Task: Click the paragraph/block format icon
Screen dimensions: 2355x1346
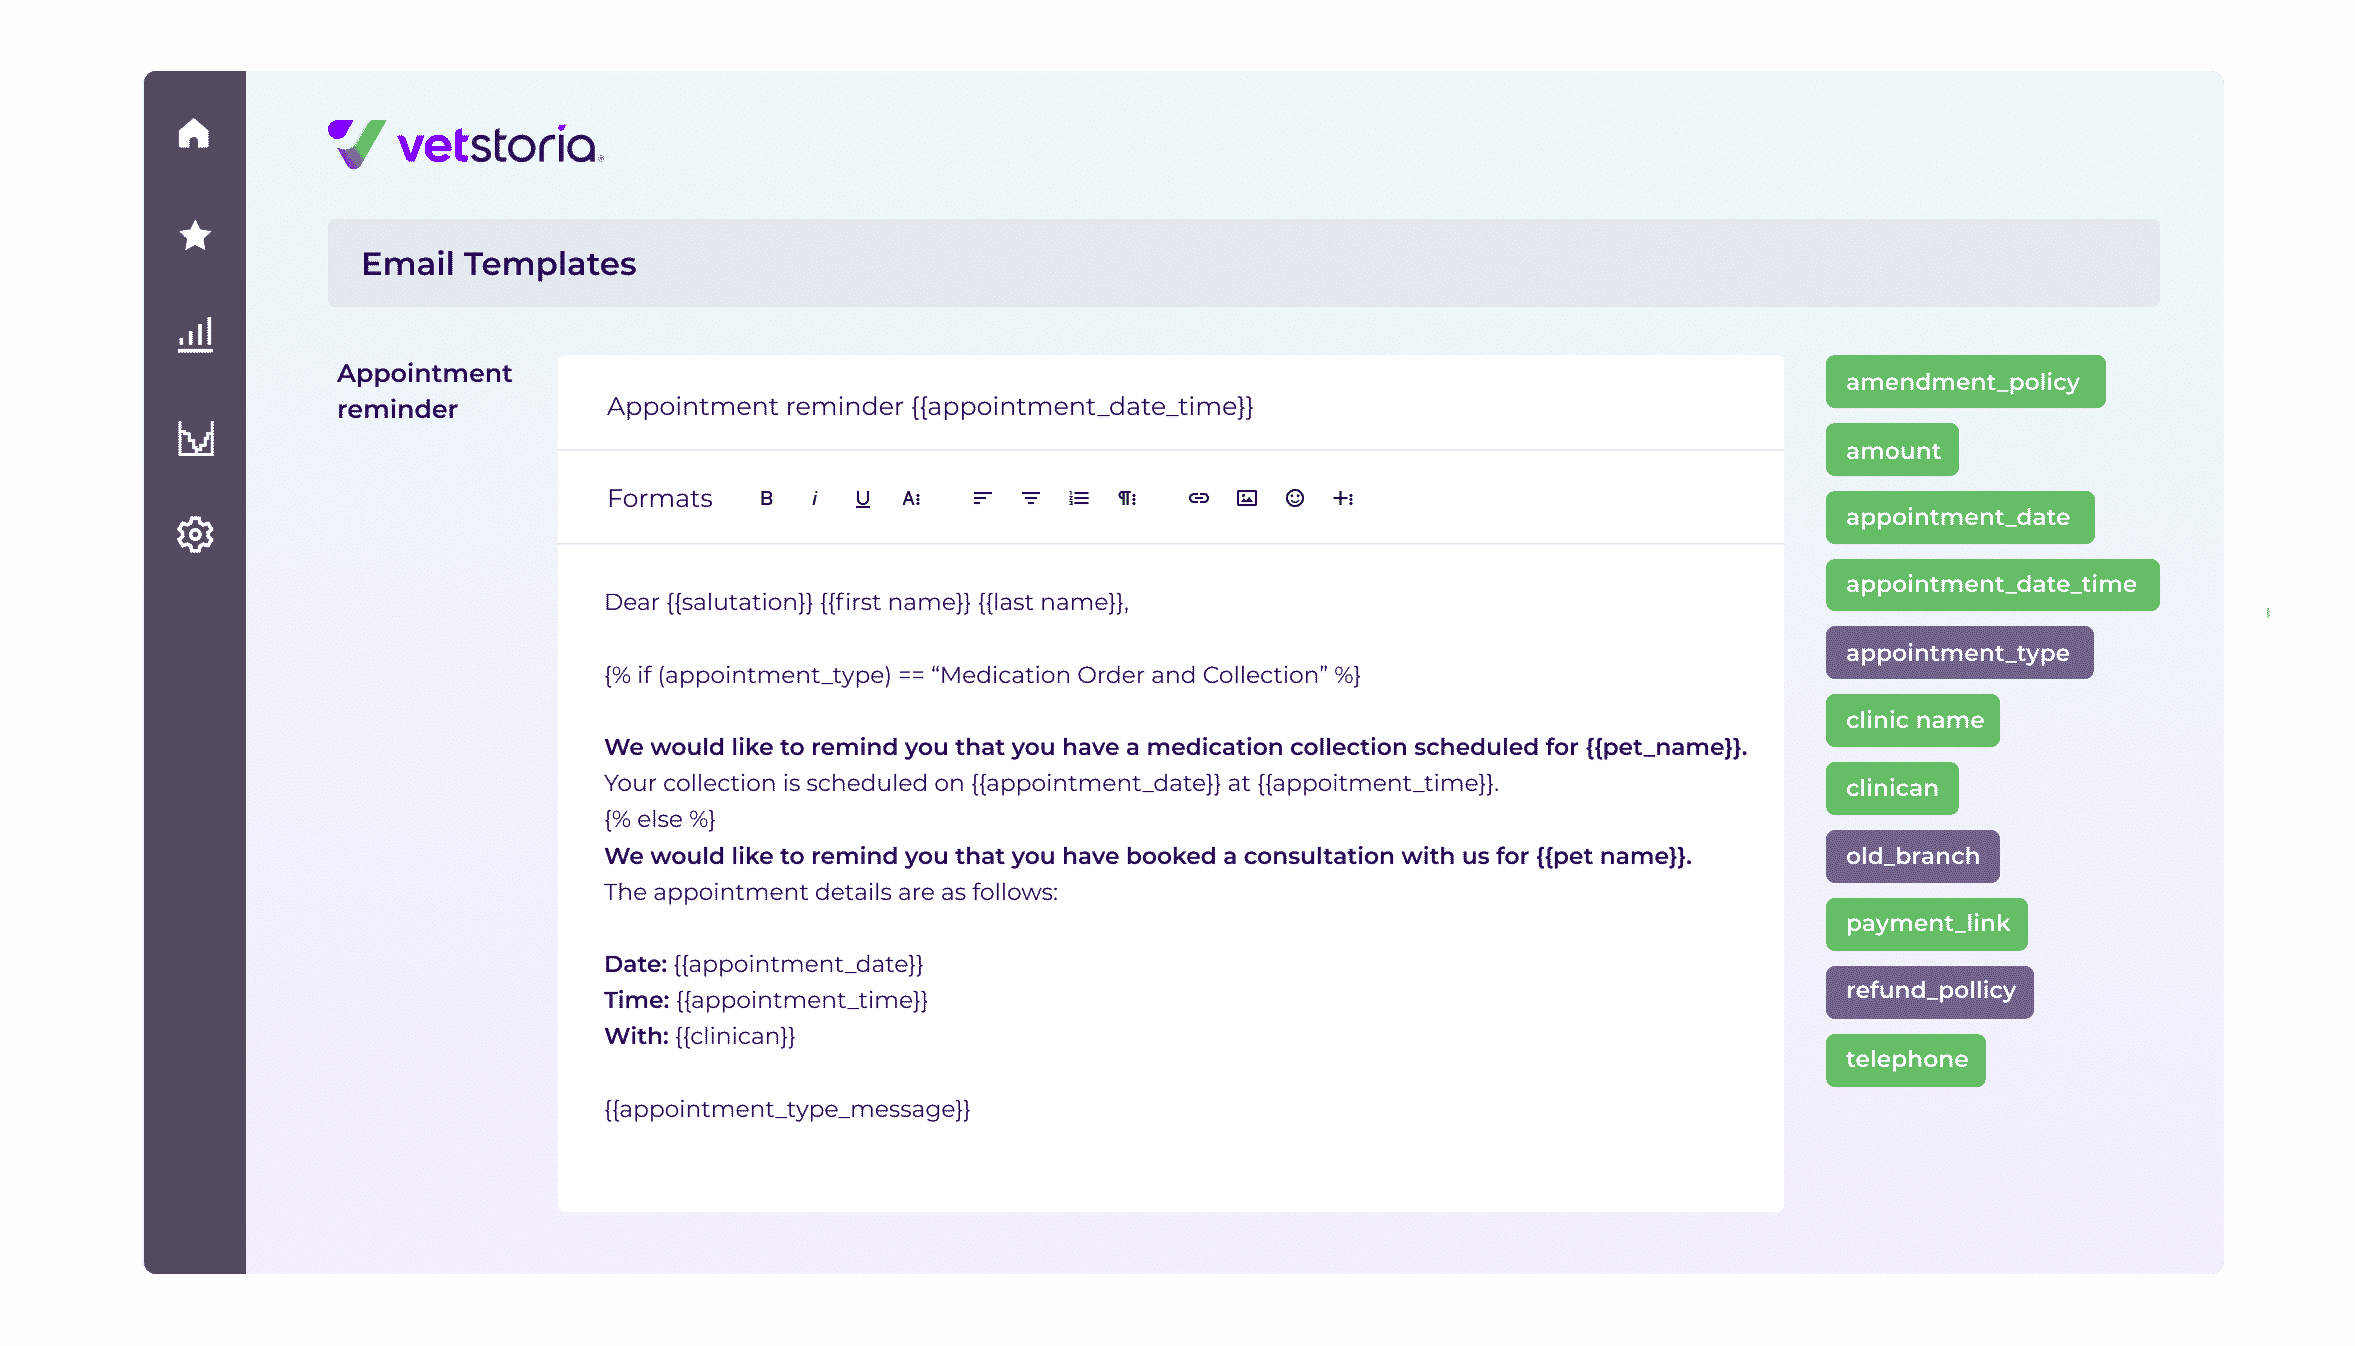Action: click(x=1129, y=498)
